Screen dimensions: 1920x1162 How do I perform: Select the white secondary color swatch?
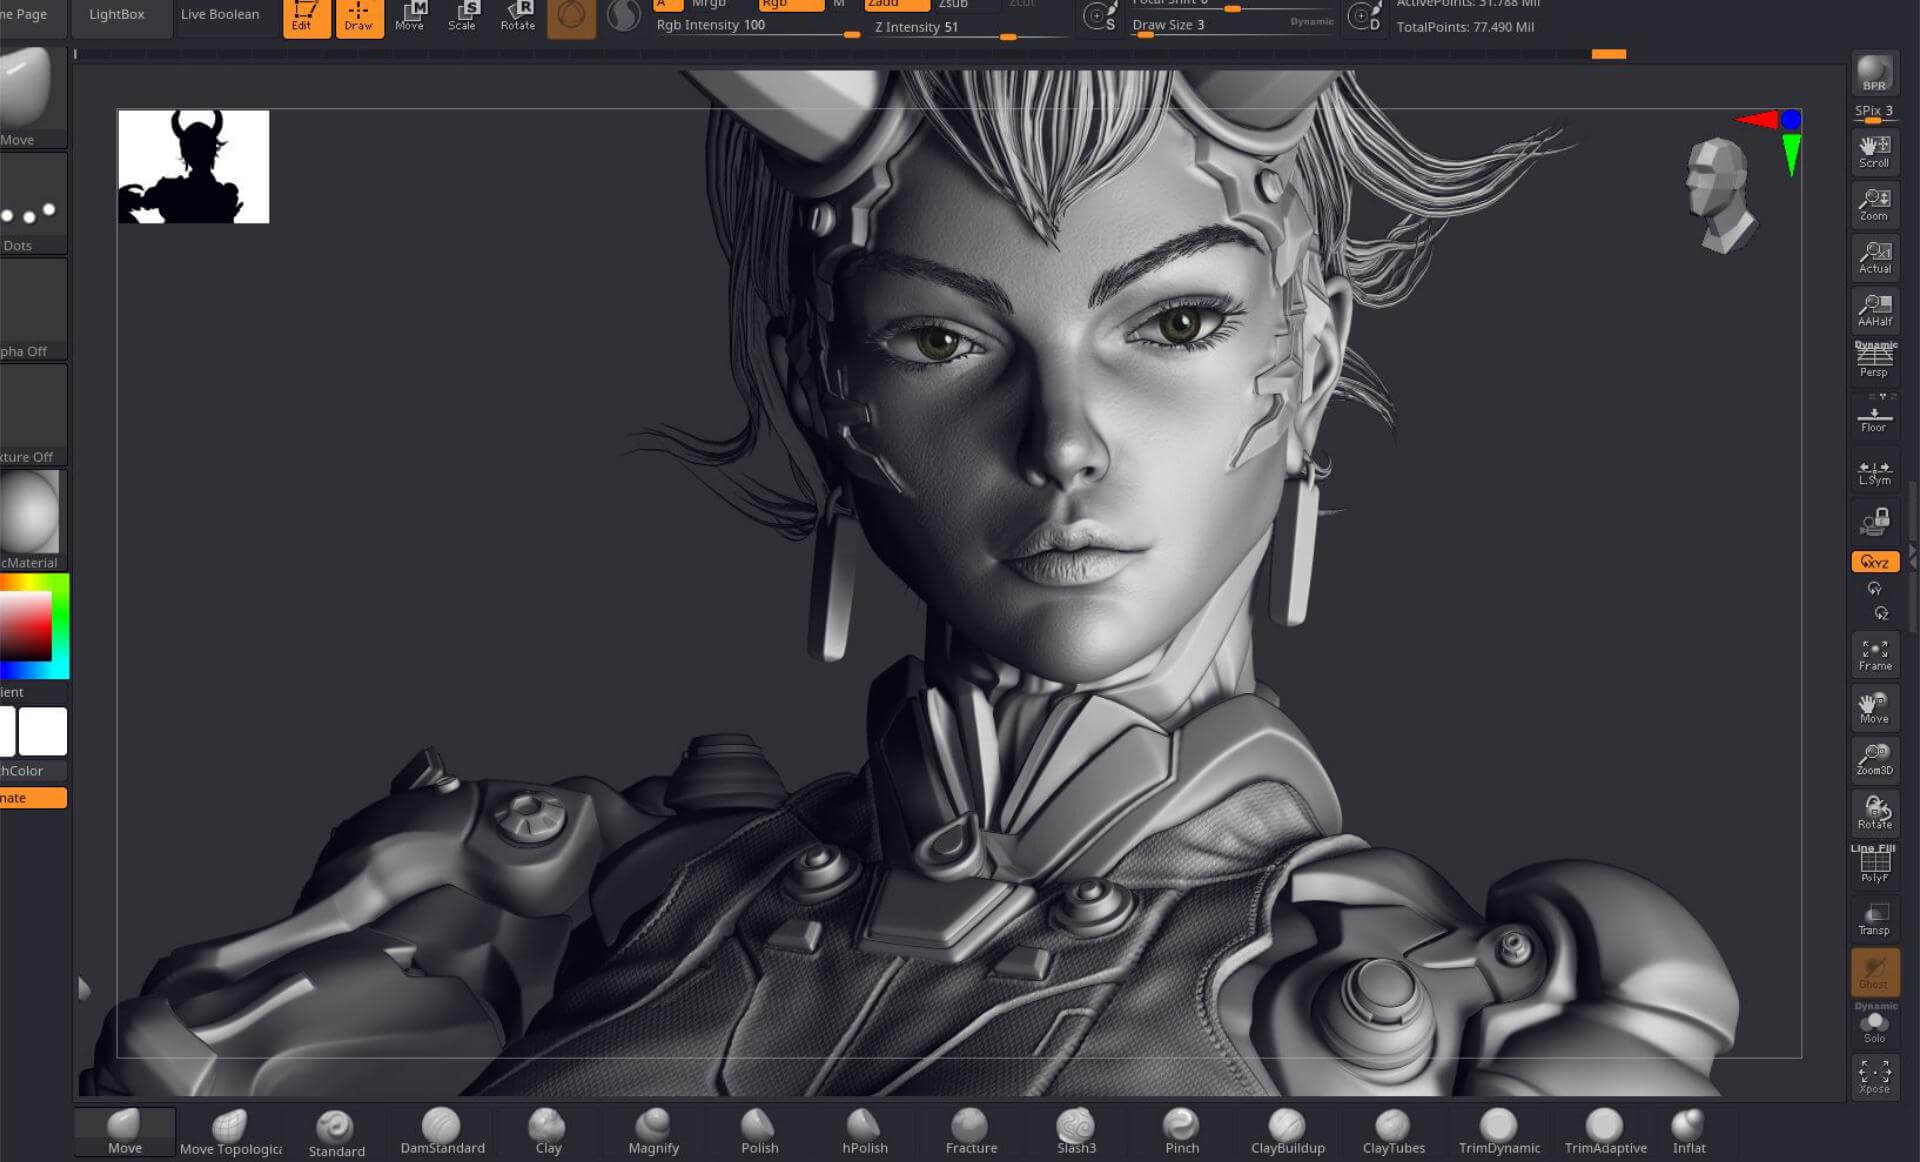tap(43, 731)
